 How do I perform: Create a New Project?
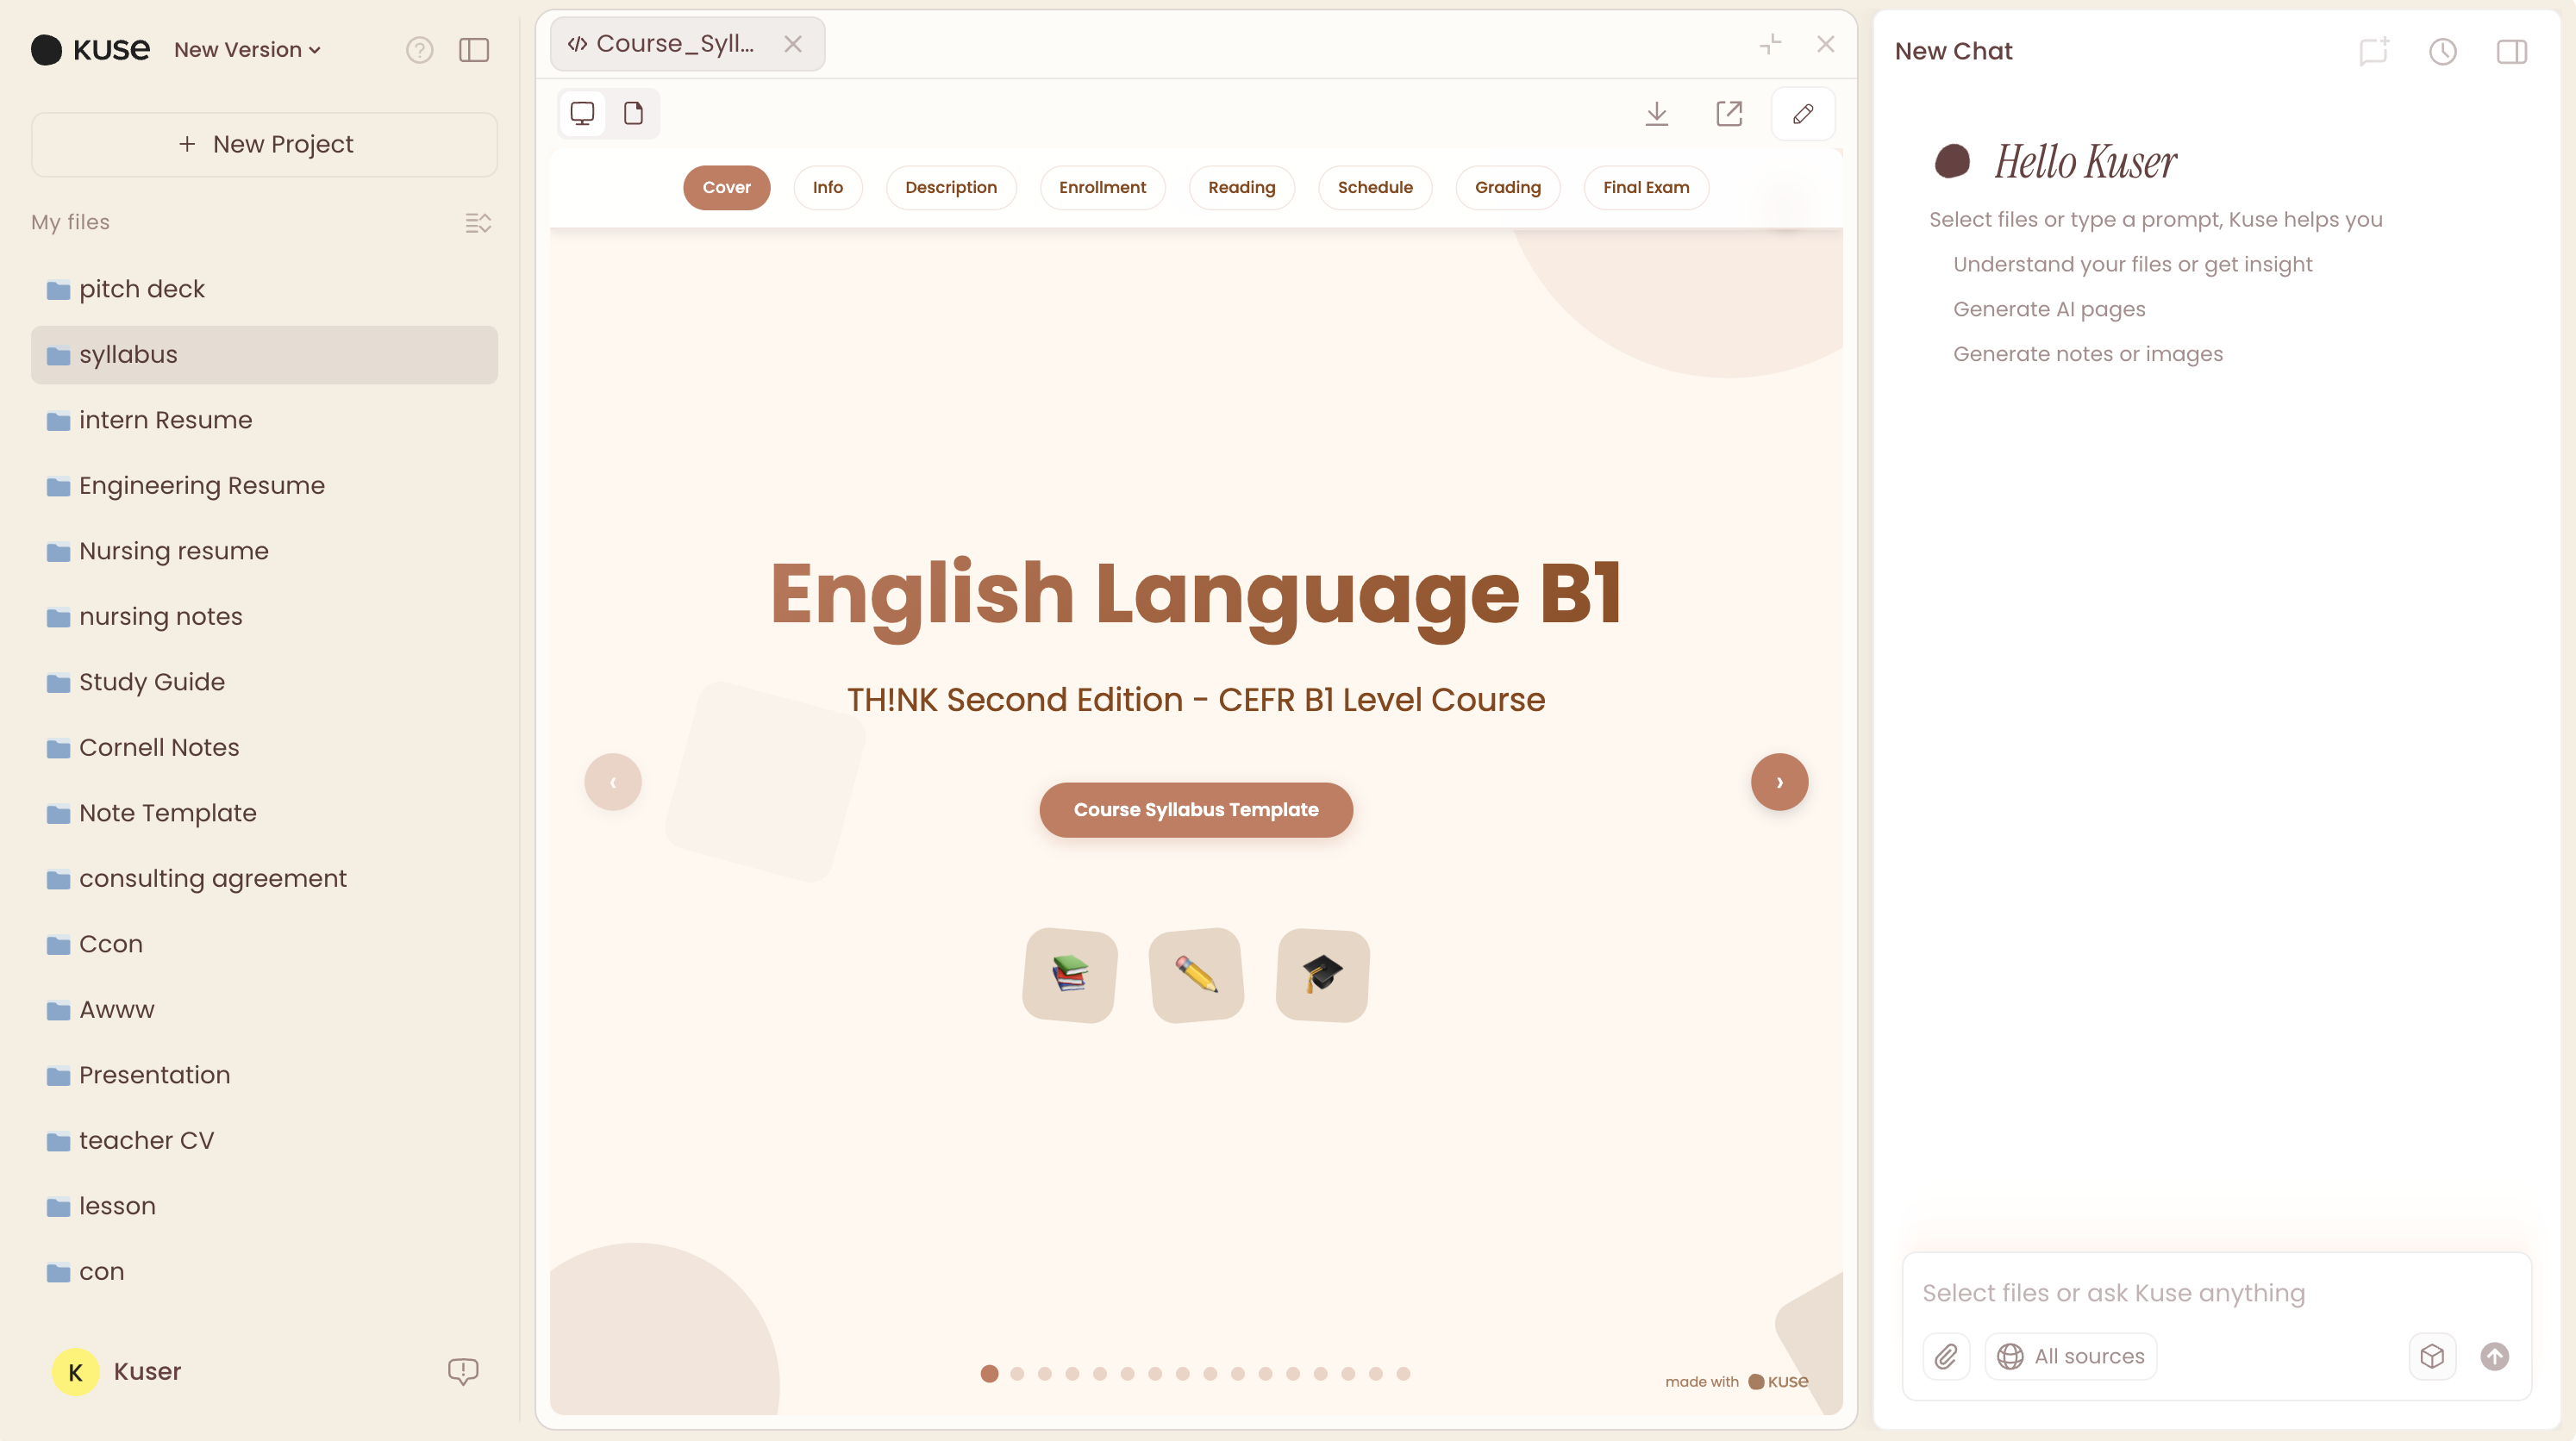point(264,144)
